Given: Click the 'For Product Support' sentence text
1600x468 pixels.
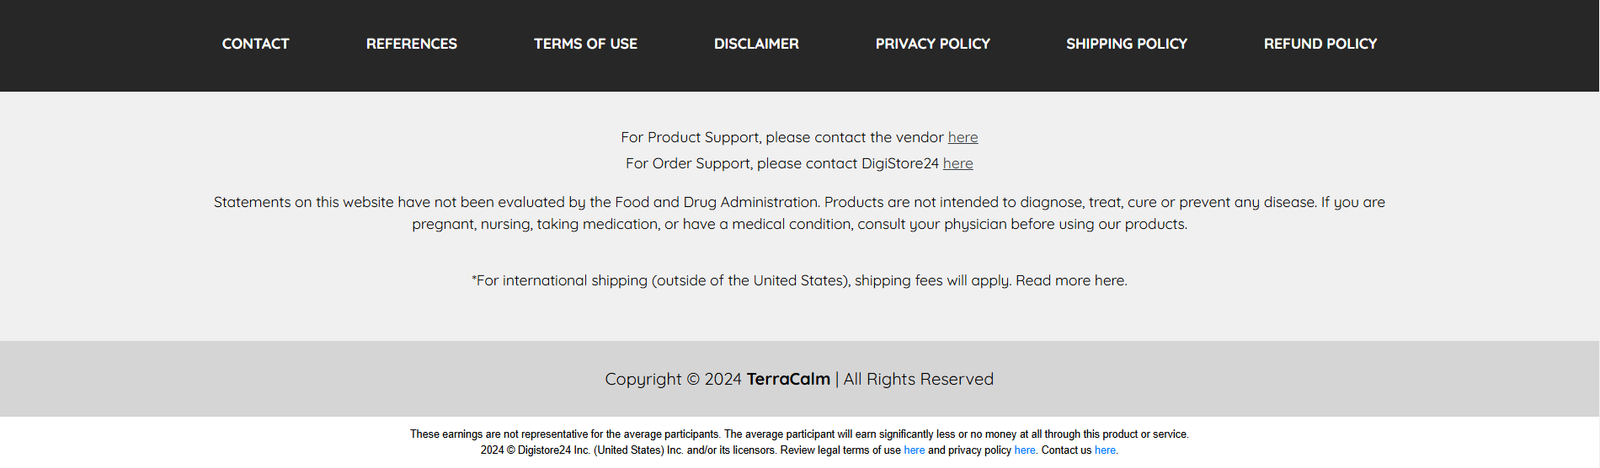Looking at the screenshot, I should tap(782, 137).
